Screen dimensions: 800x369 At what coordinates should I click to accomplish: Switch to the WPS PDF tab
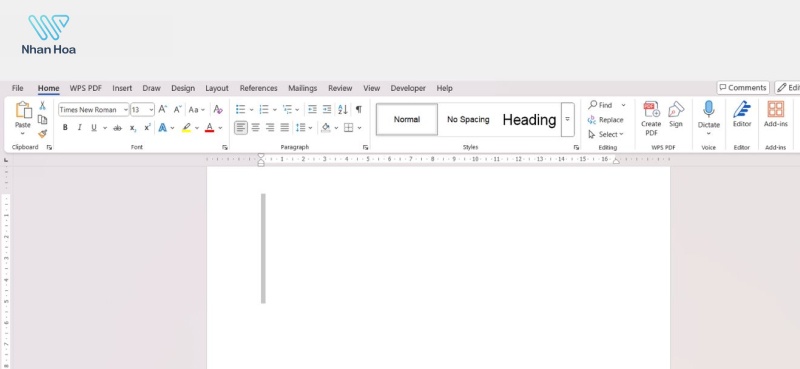coord(86,88)
